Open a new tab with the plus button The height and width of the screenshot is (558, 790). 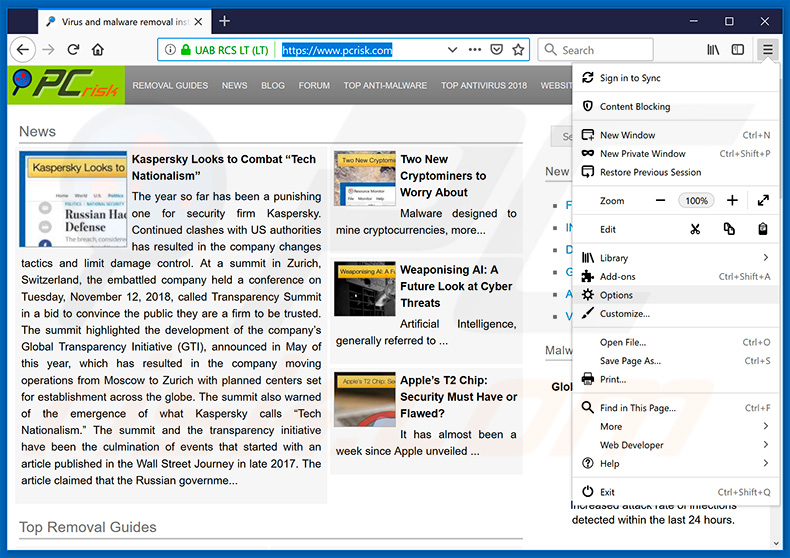(225, 21)
